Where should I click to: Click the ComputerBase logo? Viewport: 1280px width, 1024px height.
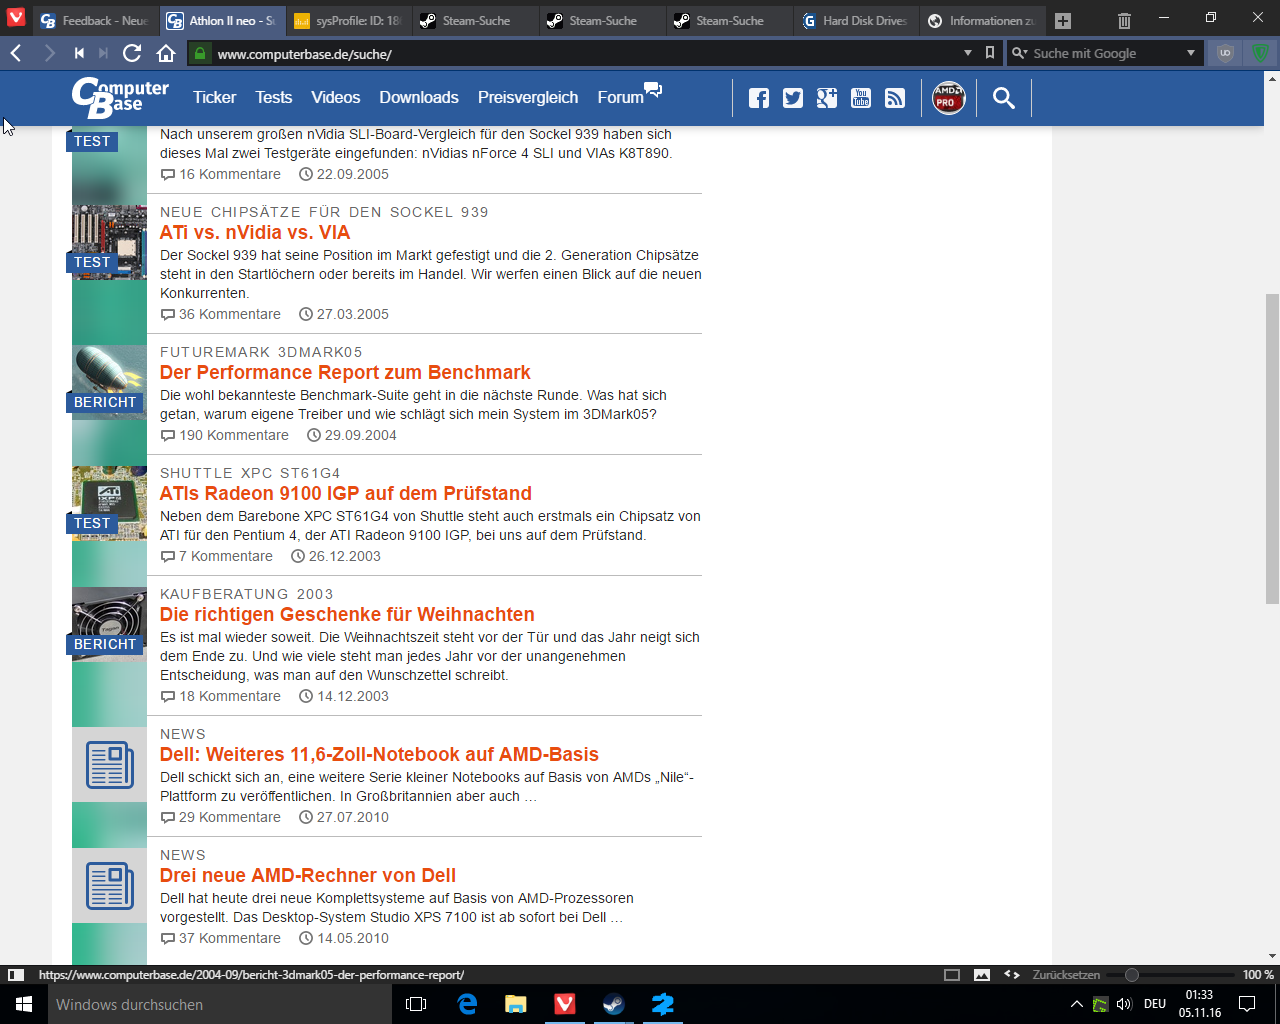(120, 97)
